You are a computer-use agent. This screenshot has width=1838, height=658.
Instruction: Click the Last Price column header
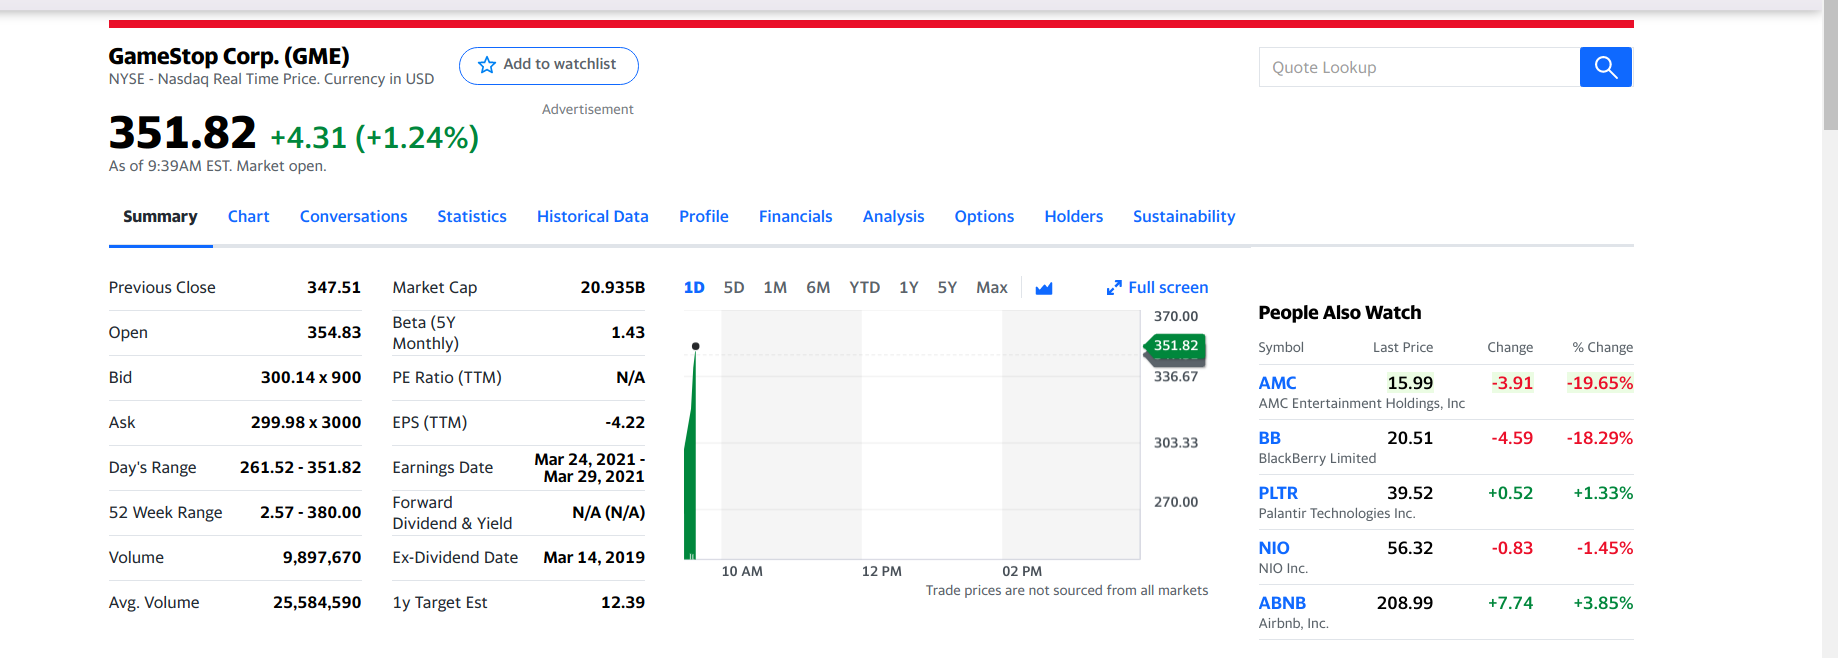tap(1403, 348)
